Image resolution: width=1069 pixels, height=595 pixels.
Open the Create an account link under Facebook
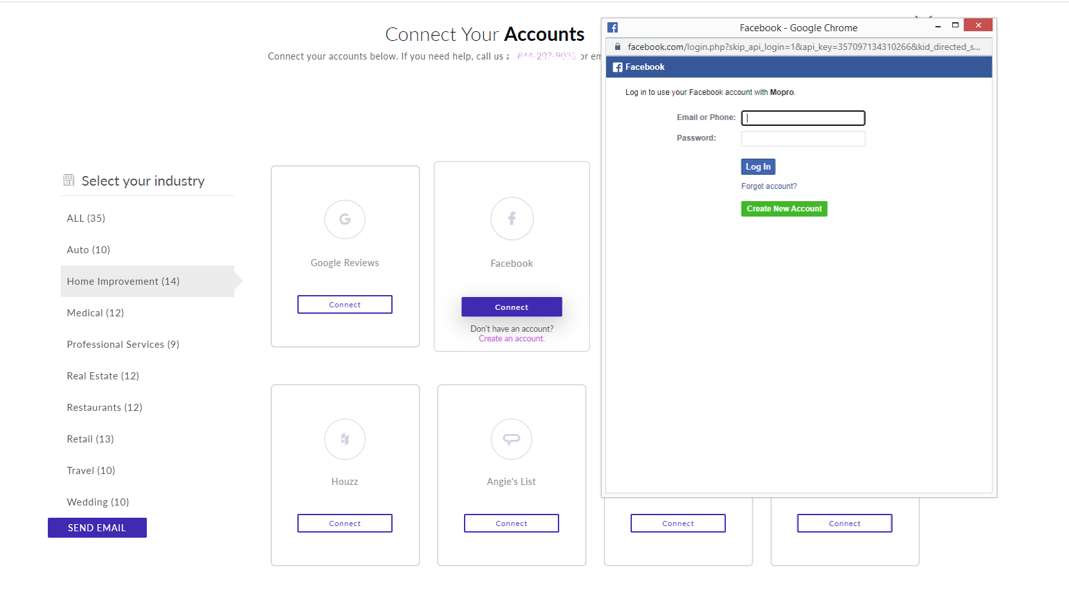[x=511, y=339]
